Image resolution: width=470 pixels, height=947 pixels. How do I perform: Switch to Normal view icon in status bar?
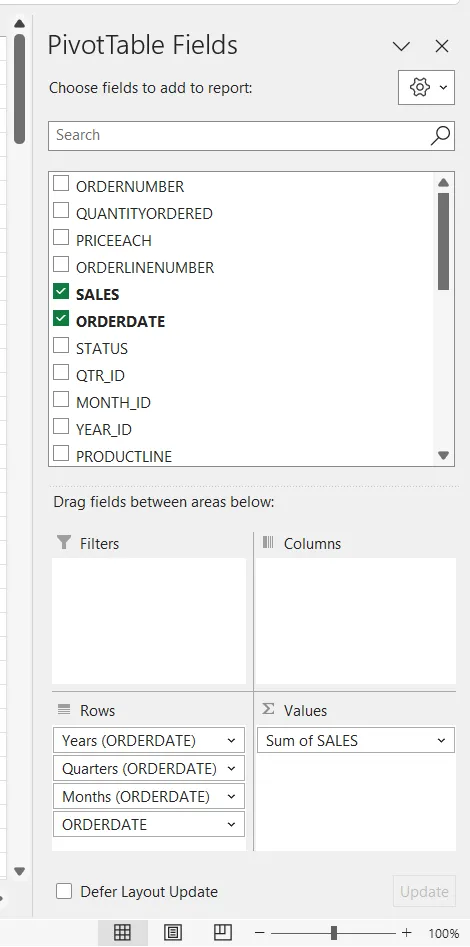tap(122, 933)
